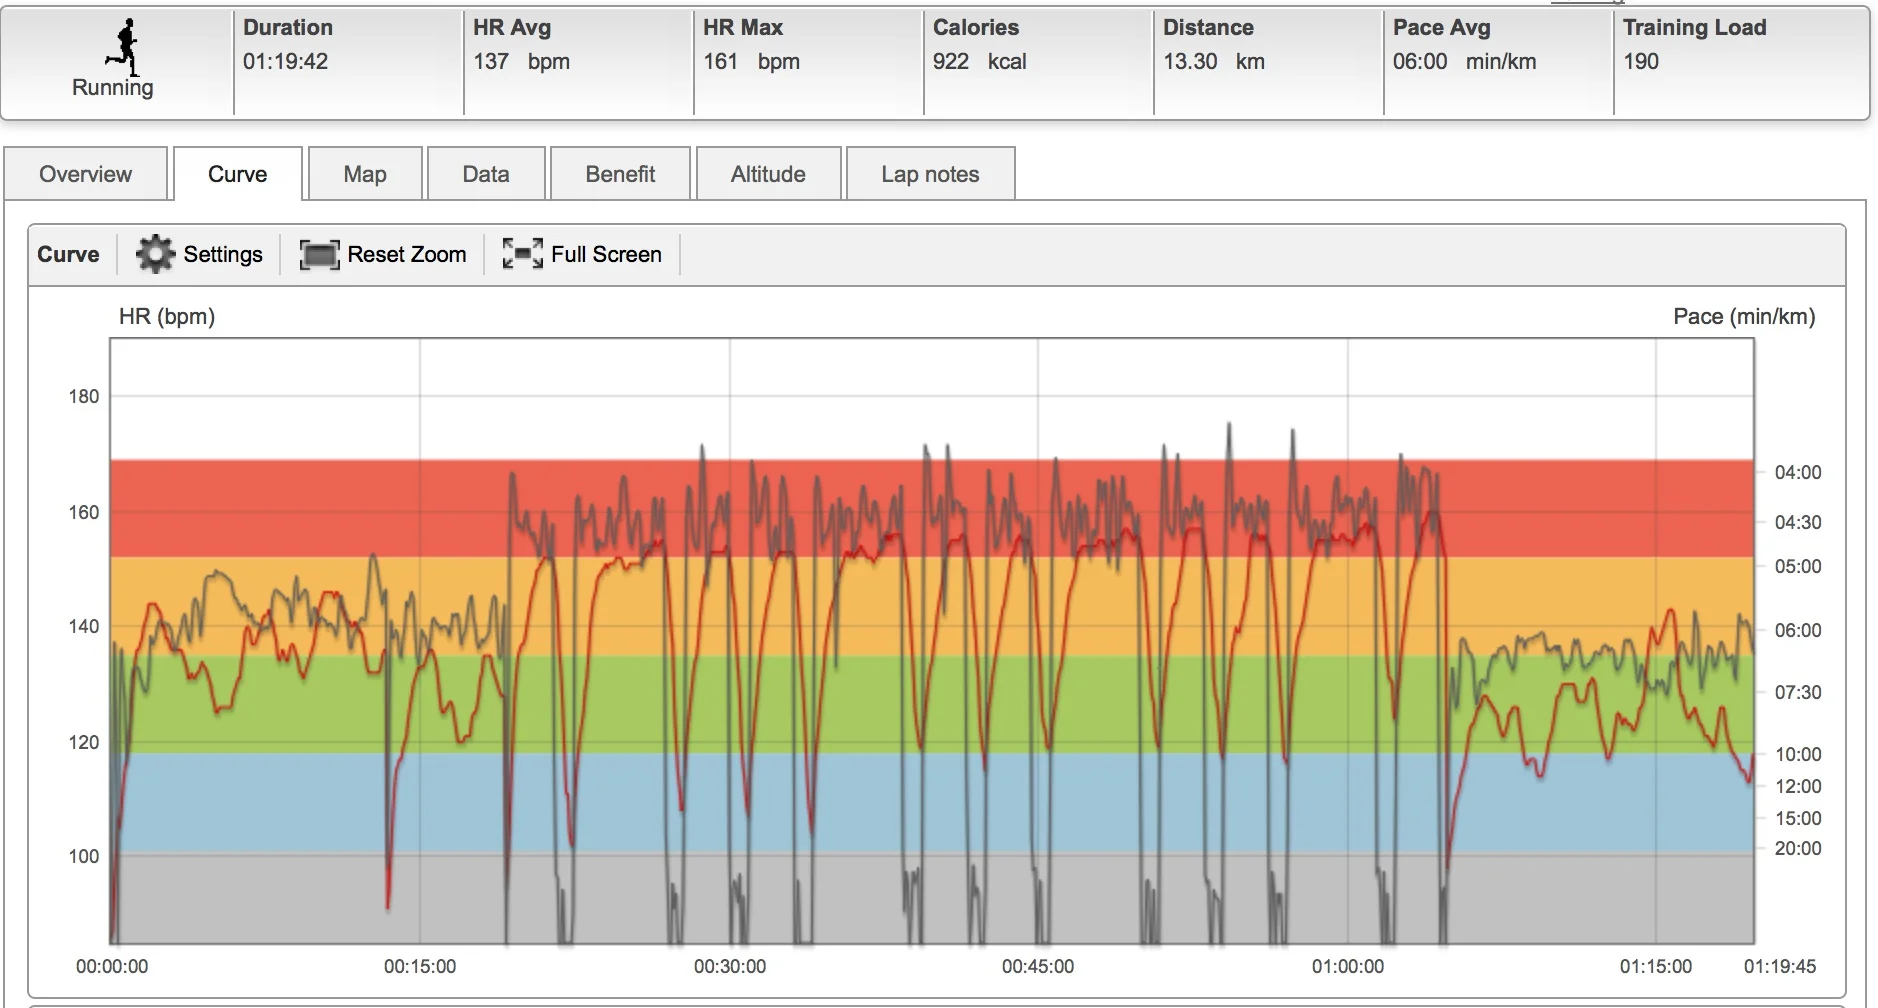Click the 180 HR axis value
The height and width of the screenshot is (1008, 1878).
[x=84, y=396]
